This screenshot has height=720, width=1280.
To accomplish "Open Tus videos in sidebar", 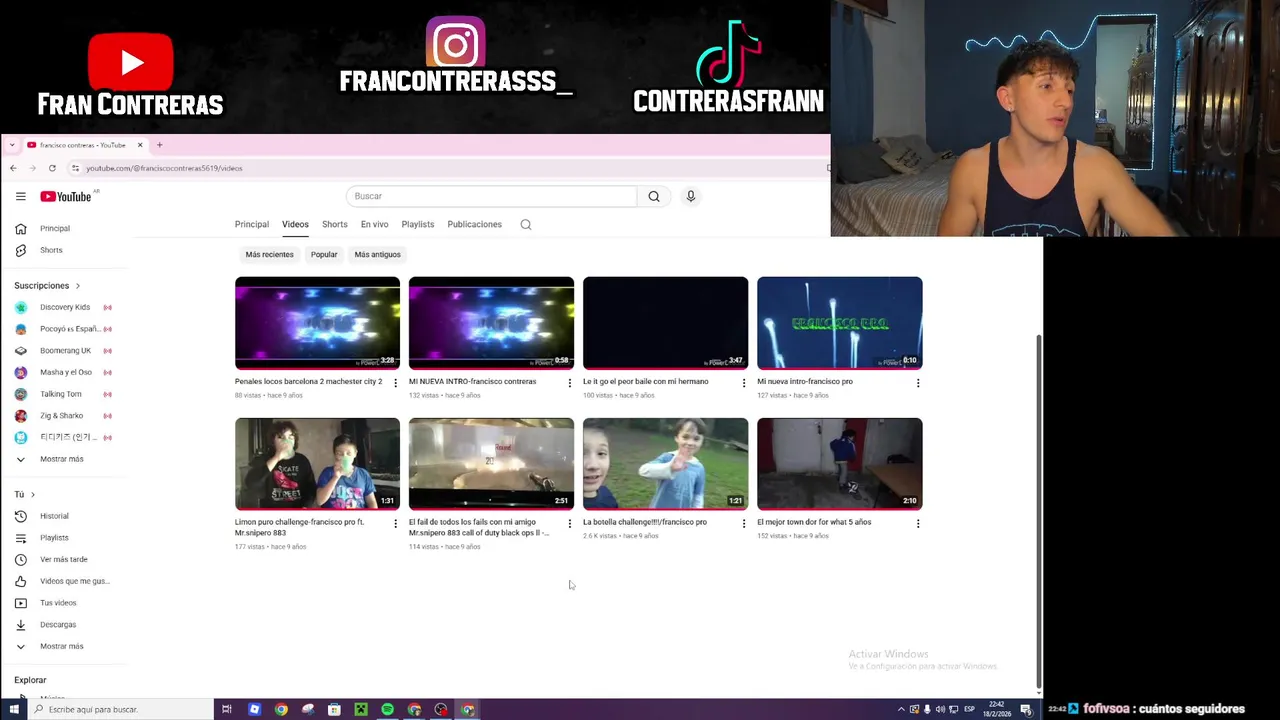I will (x=64, y=603).
